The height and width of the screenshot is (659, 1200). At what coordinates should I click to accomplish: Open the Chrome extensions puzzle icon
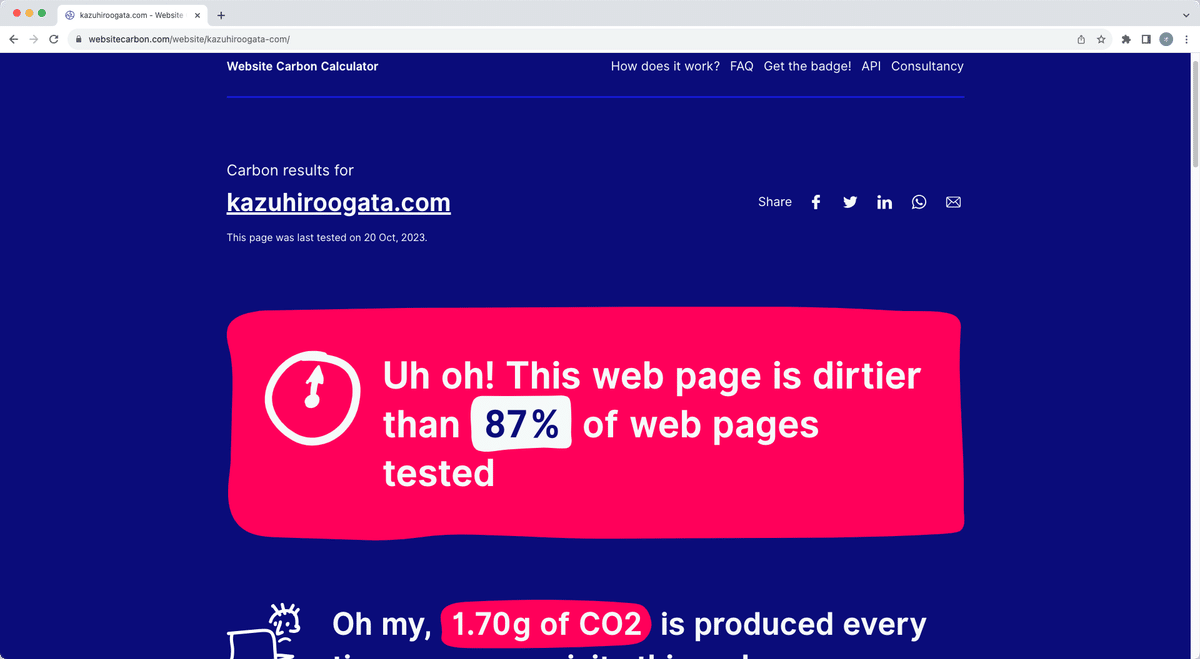pyautogui.click(x=1126, y=39)
